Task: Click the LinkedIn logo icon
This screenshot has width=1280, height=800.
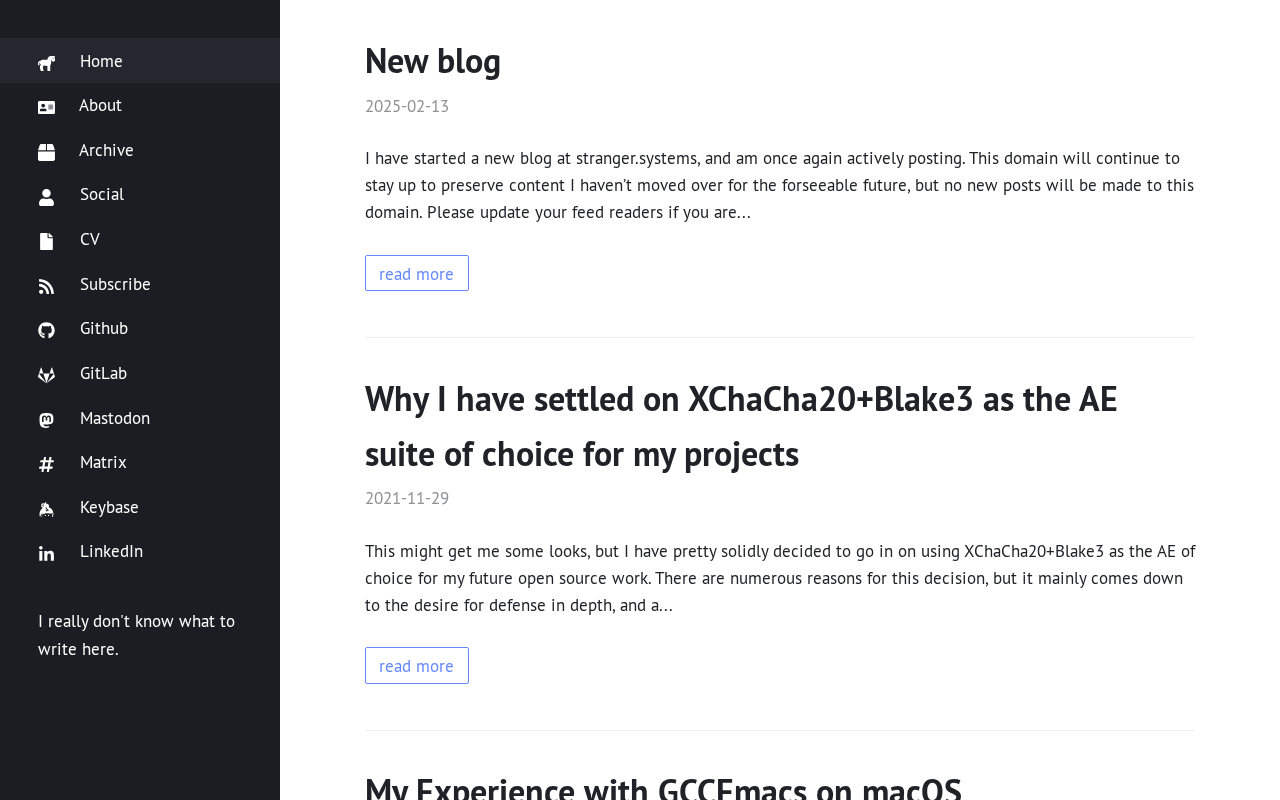Action: pyautogui.click(x=46, y=553)
